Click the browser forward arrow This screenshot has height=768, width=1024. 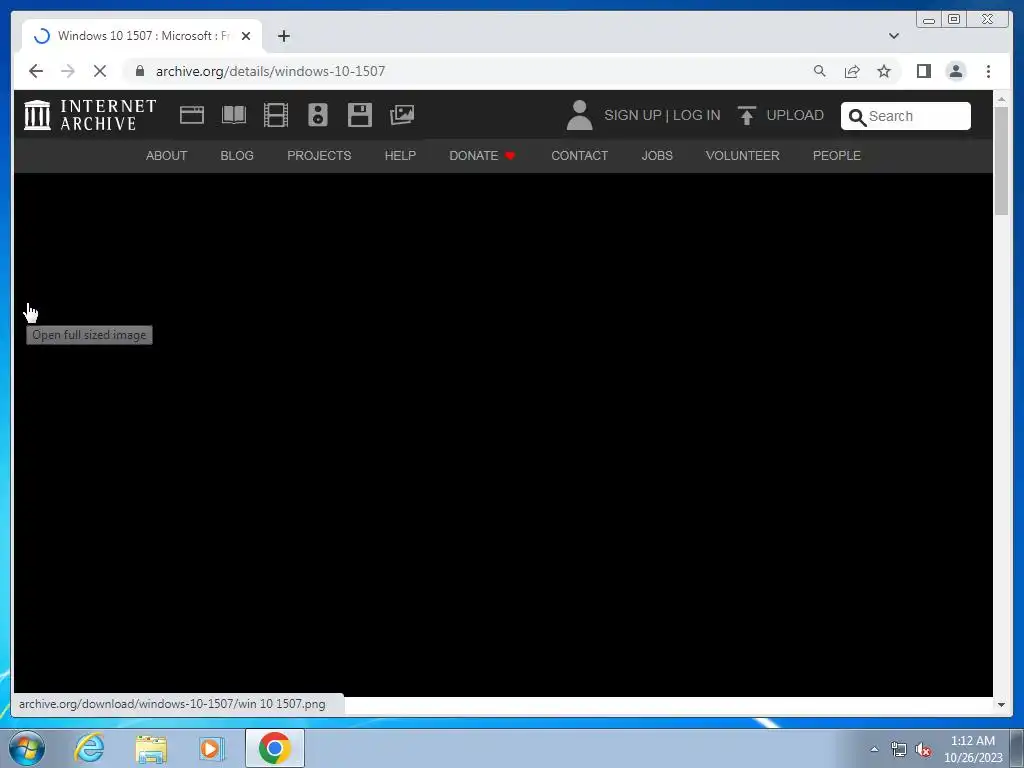(x=68, y=71)
